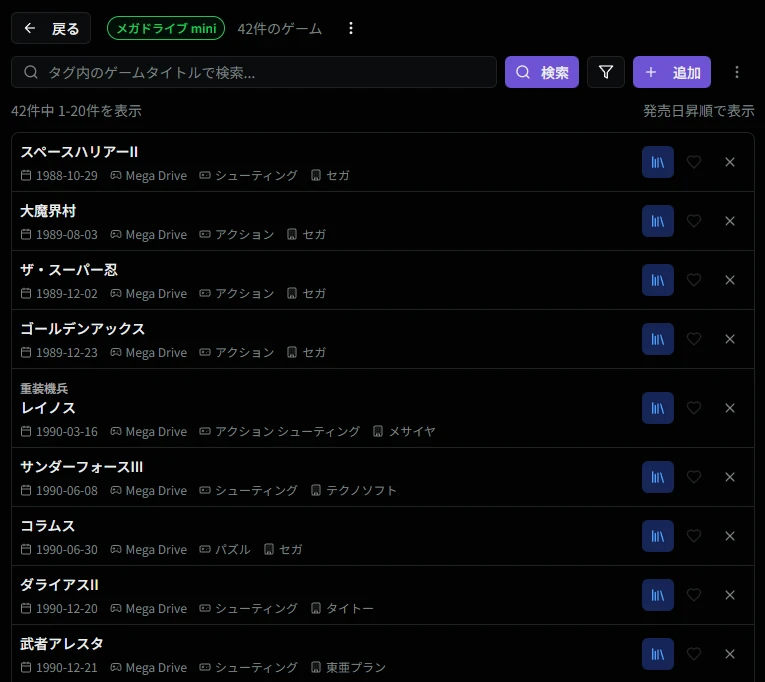The width and height of the screenshot is (765, 682).
Task: Click the テクノソフト publisher label
Action: pos(361,490)
